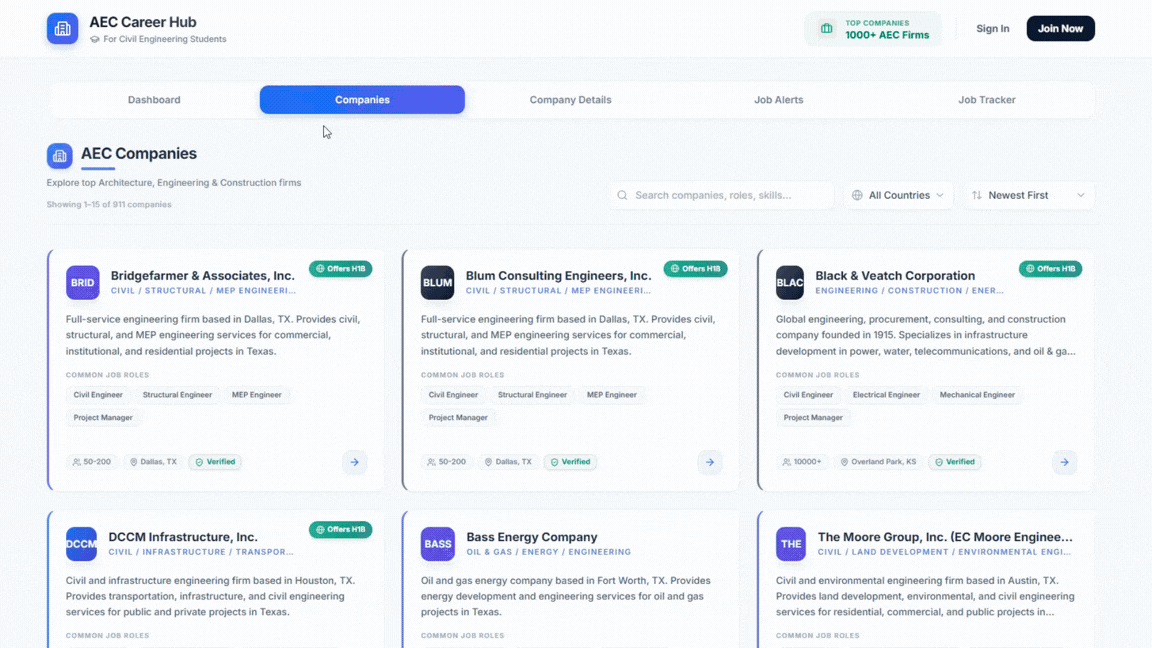1152x648 pixels.
Task: Click the Mechanical Engineer role tag
Action: point(977,395)
